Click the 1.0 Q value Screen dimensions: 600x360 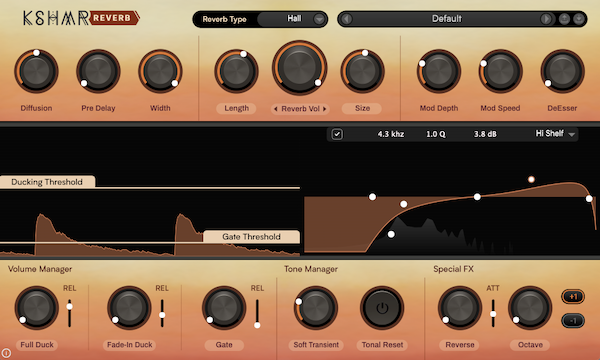[x=435, y=134]
